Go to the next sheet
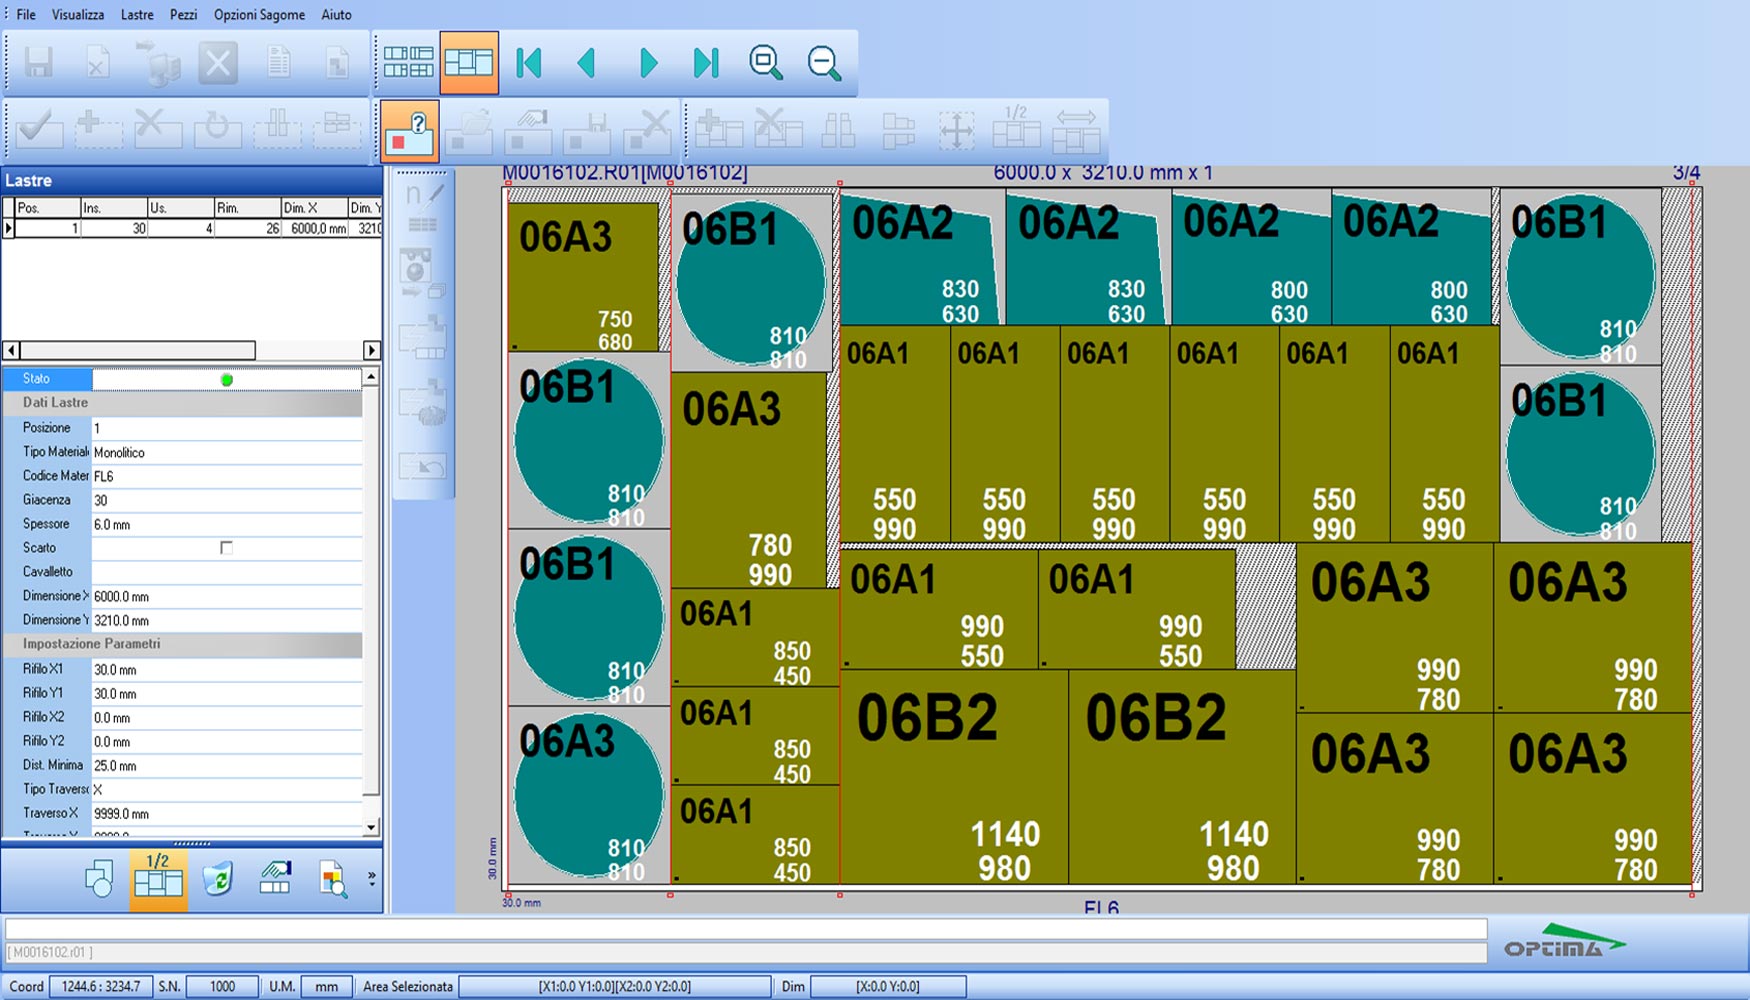The width and height of the screenshot is (1750, 1000). pos(648,63)
